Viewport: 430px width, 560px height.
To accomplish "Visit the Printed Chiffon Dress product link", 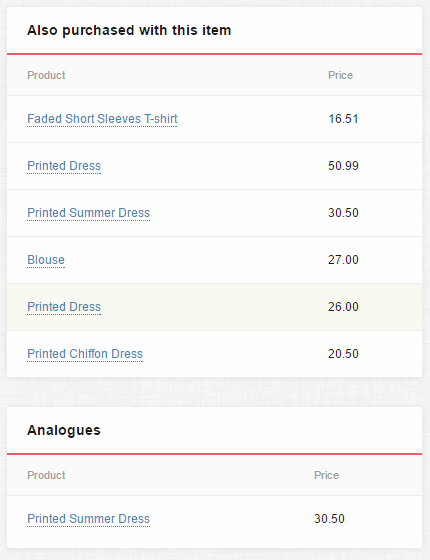I will [85, 354].
